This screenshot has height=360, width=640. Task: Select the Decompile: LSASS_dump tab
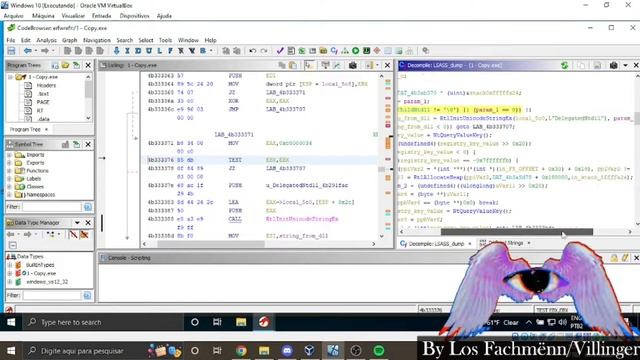point(436,244)
